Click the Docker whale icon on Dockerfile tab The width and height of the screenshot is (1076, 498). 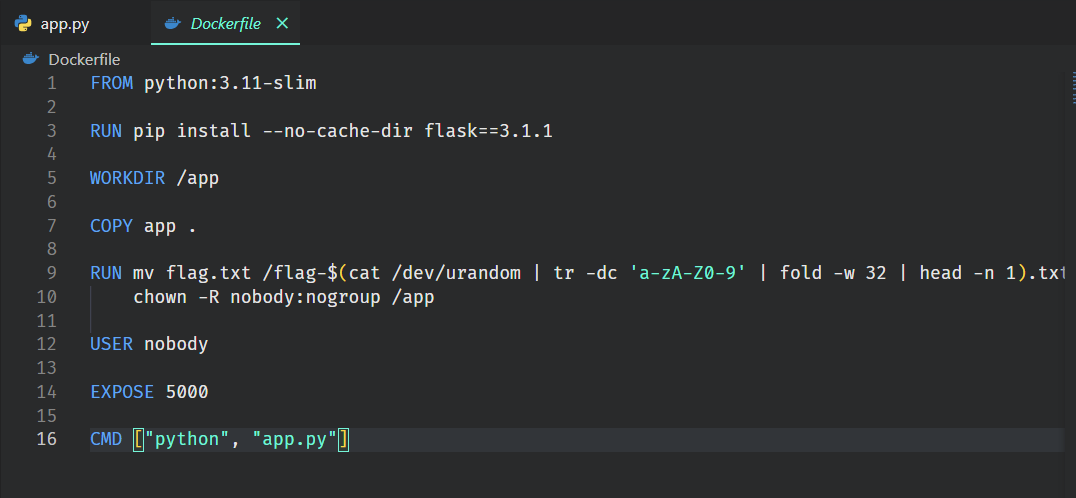click(x=173, y=24)
